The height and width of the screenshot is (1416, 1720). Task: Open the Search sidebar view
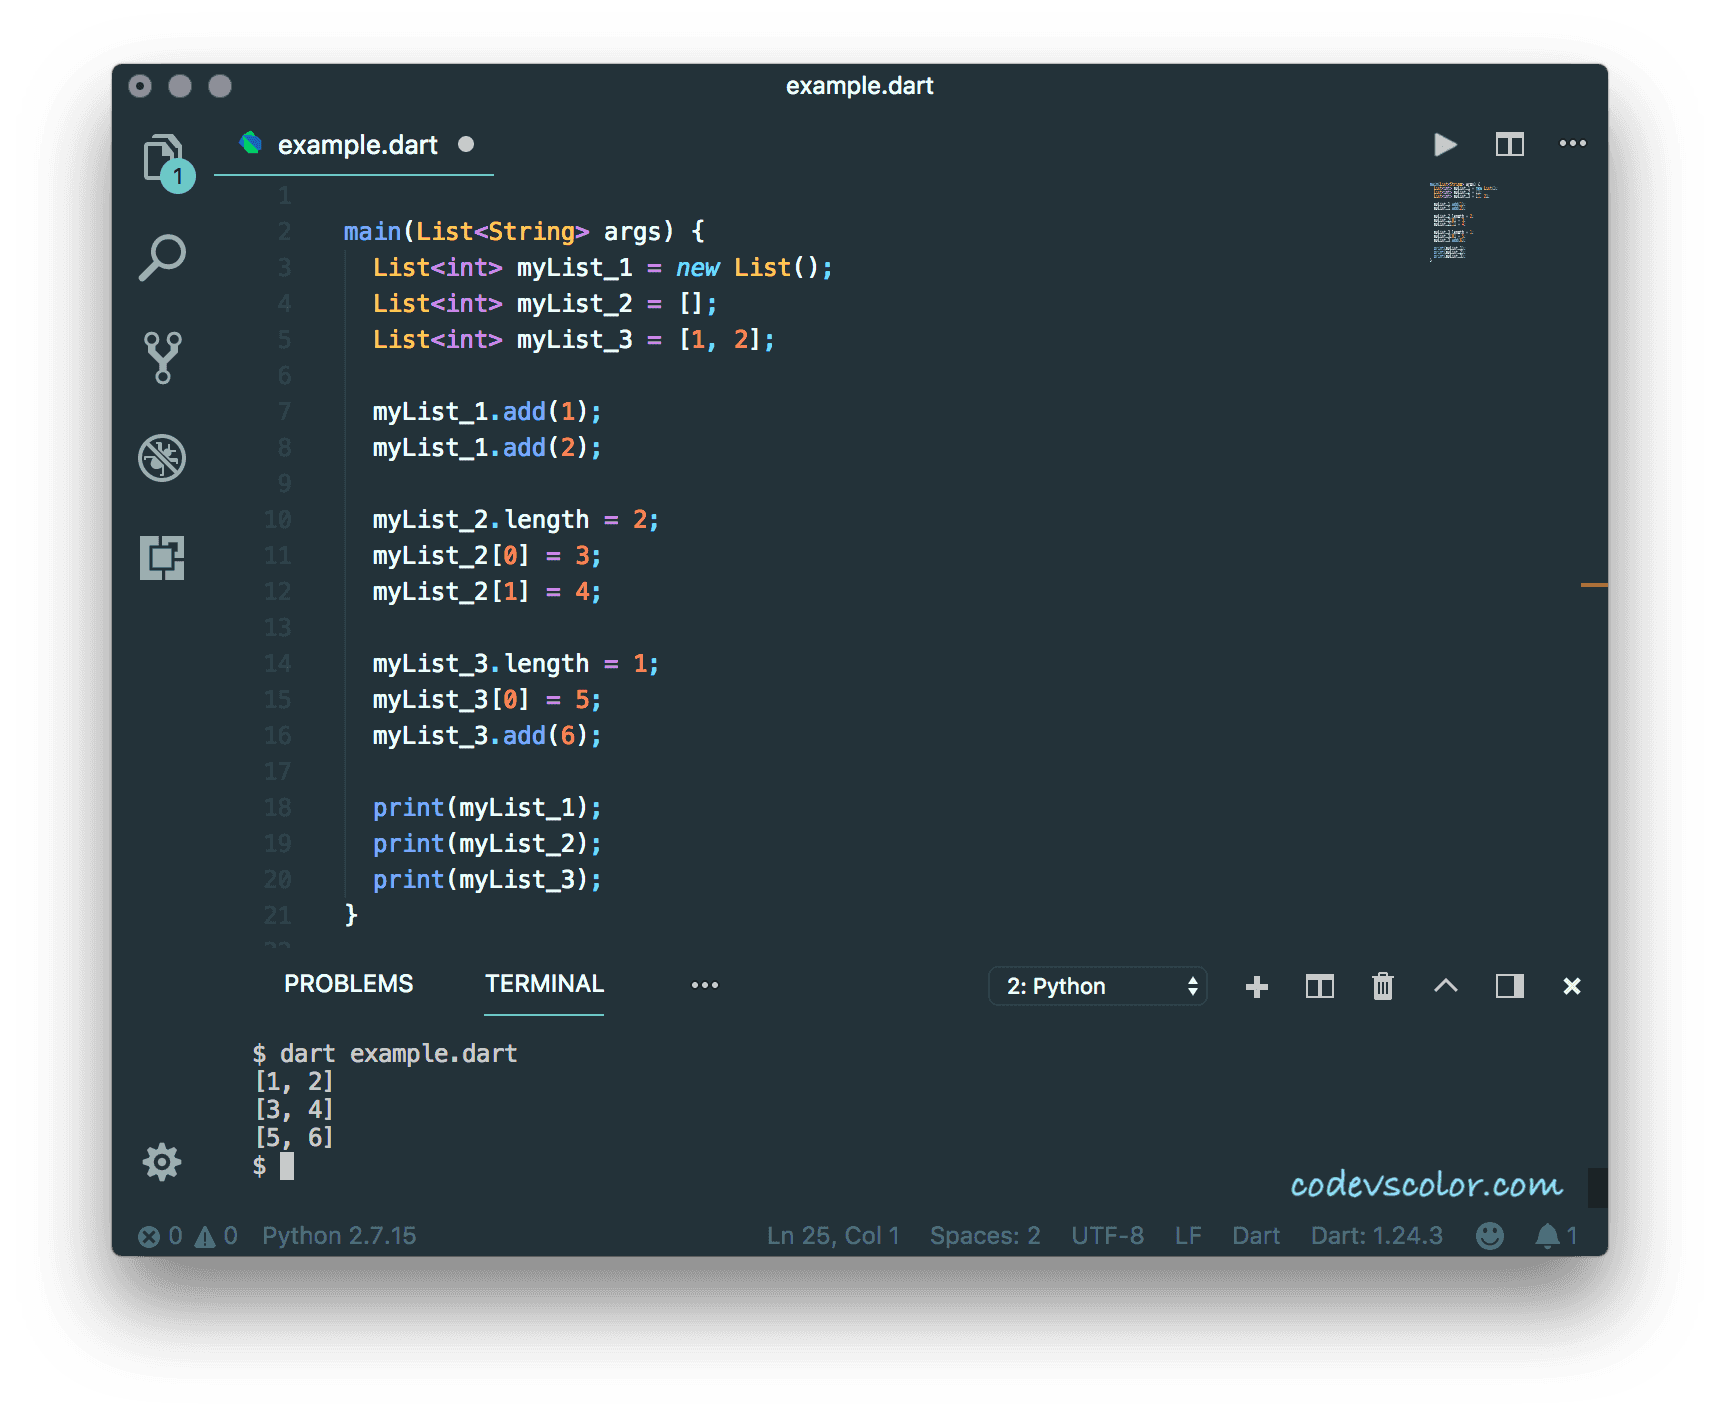click(x=162, y=258)
